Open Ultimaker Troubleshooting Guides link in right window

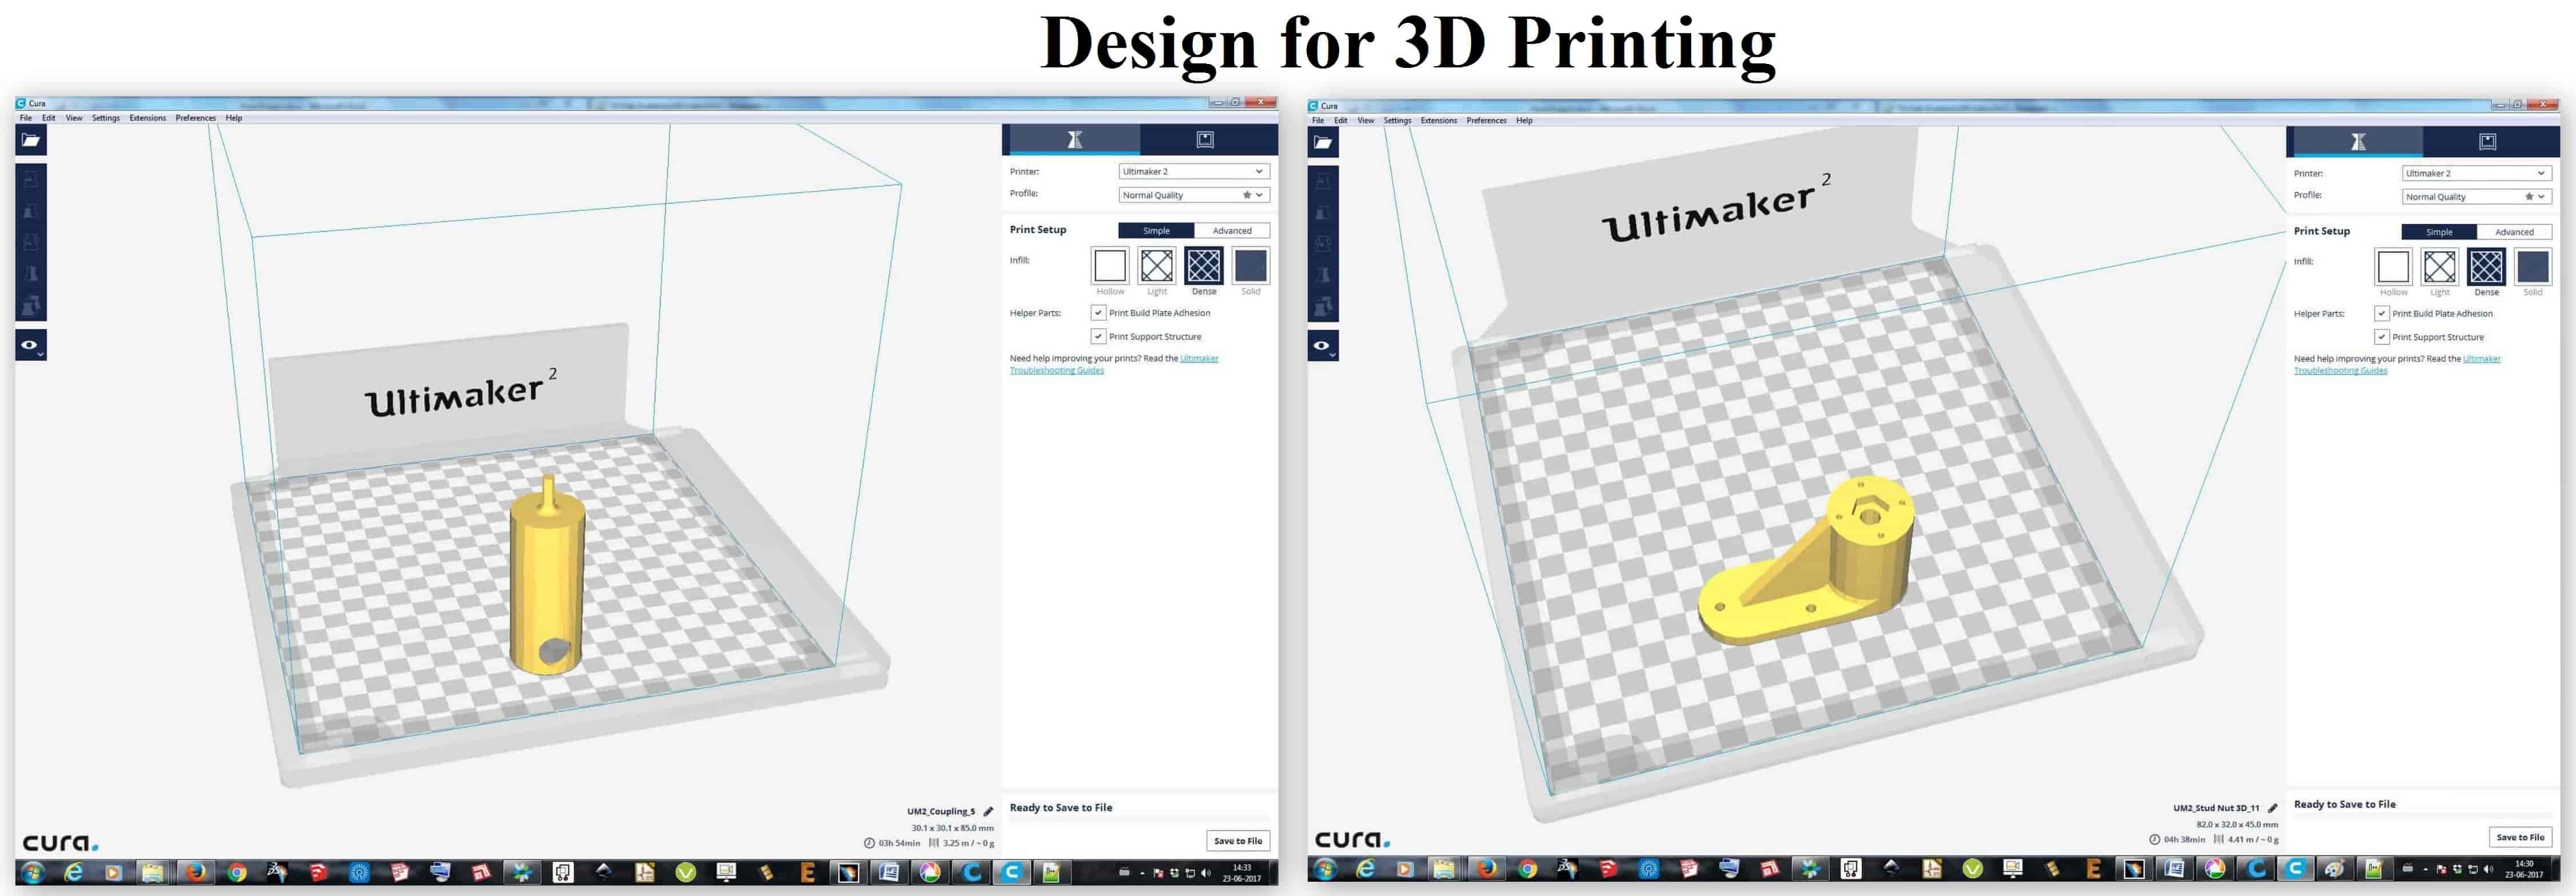tap(2397, 365)
